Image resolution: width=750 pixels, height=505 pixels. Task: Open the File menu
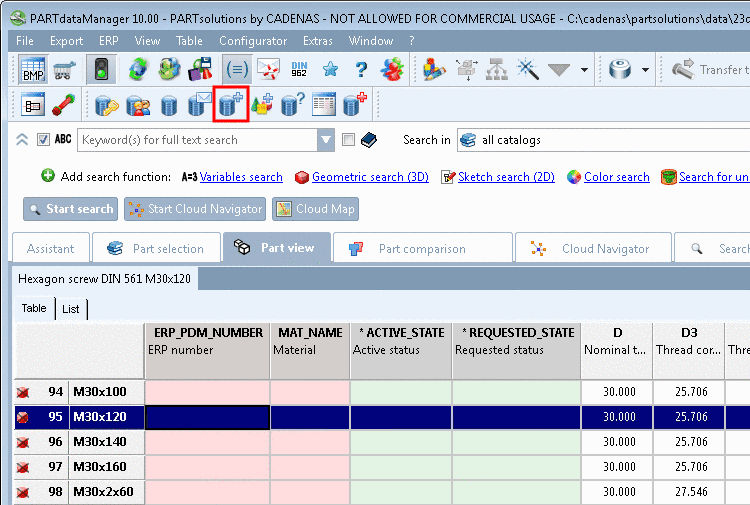[24, 41]
